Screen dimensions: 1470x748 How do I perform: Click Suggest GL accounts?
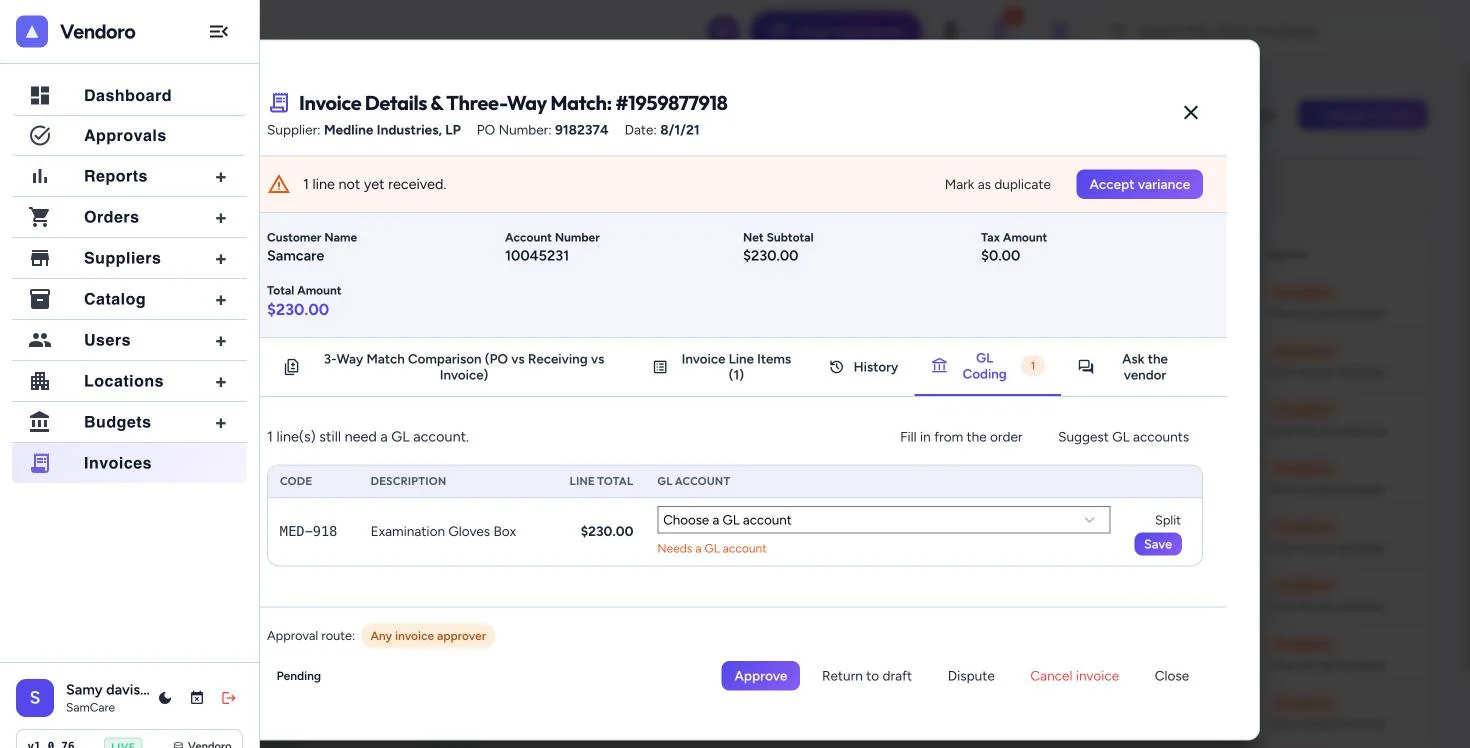1123,437
